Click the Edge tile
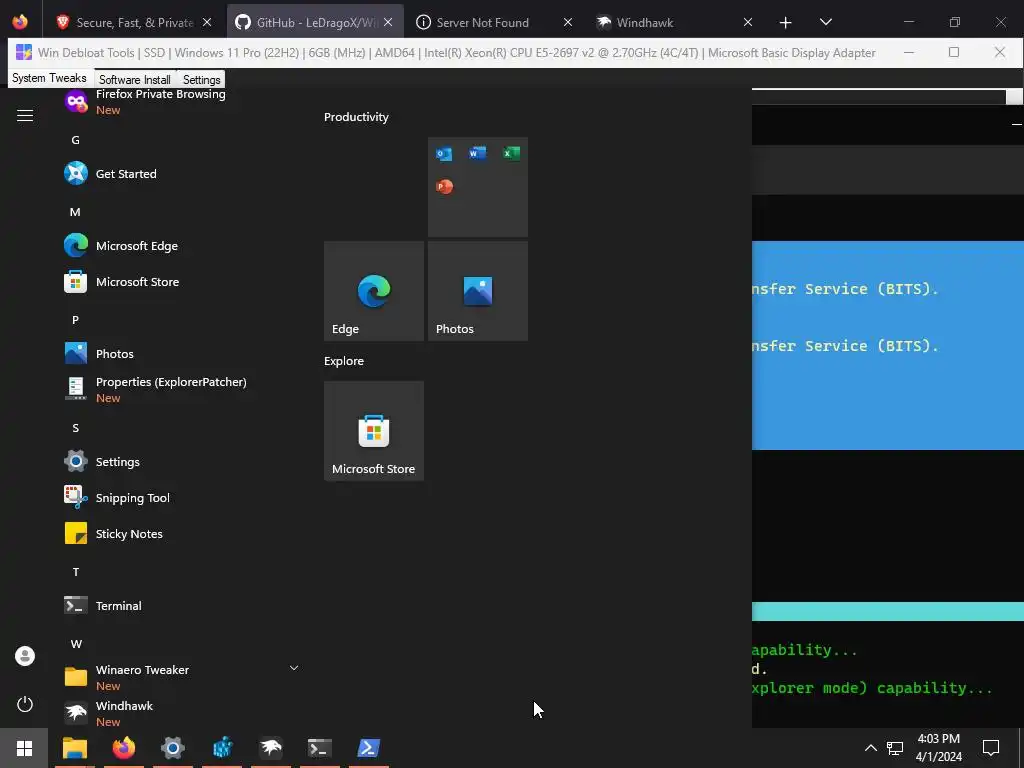This screenshot has width=1024, height=768. coord(374,291)
